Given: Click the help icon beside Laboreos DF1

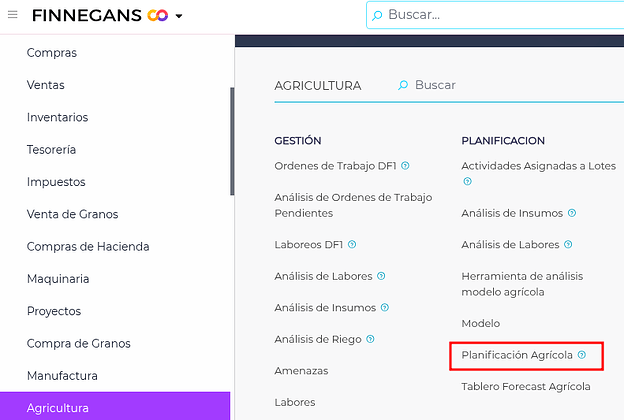Looking at the screenshot, I should [353, 244].
